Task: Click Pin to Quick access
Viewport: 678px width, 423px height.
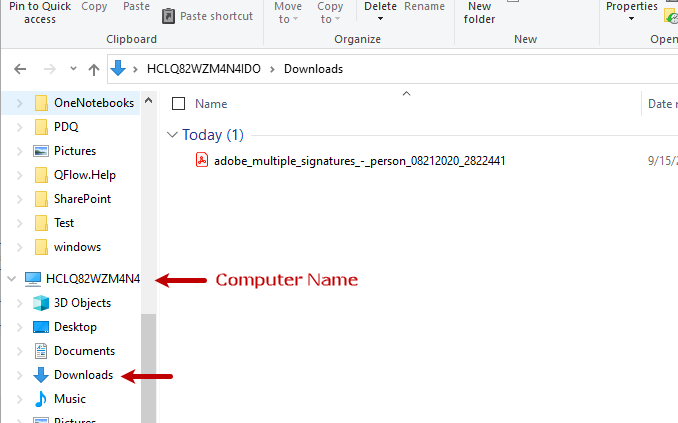Action: click(40, 13)
